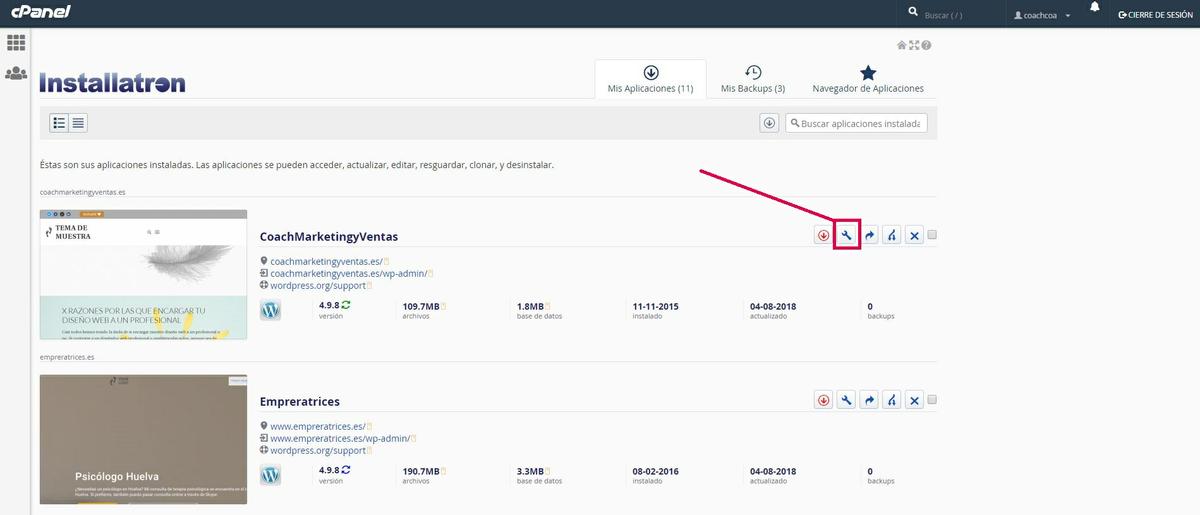Open the cPanel apps grid icon in sidebar

pyautogui.click(x=16, y=43)
